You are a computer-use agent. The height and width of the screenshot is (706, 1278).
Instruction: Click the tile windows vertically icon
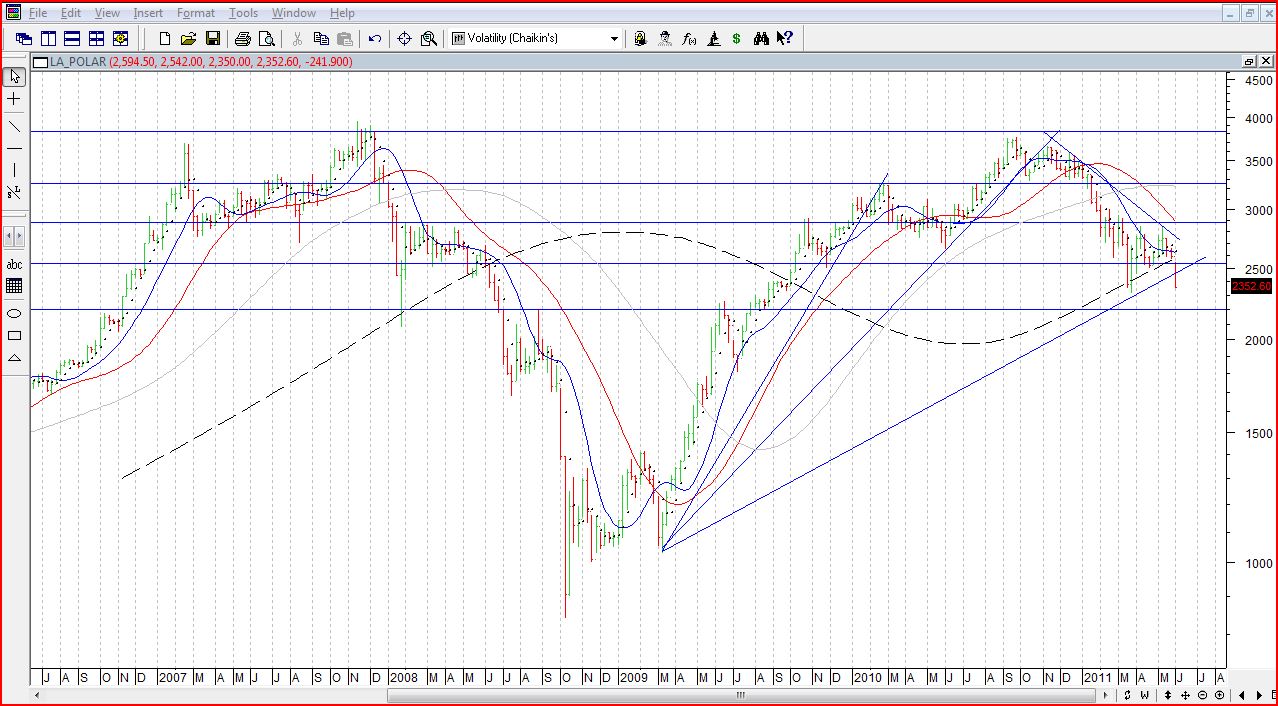click(x=48, y=39)
